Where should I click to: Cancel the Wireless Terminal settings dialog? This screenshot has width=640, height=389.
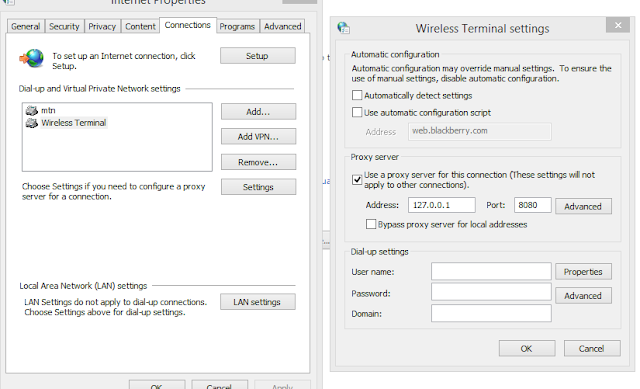(x=592, y=349)
